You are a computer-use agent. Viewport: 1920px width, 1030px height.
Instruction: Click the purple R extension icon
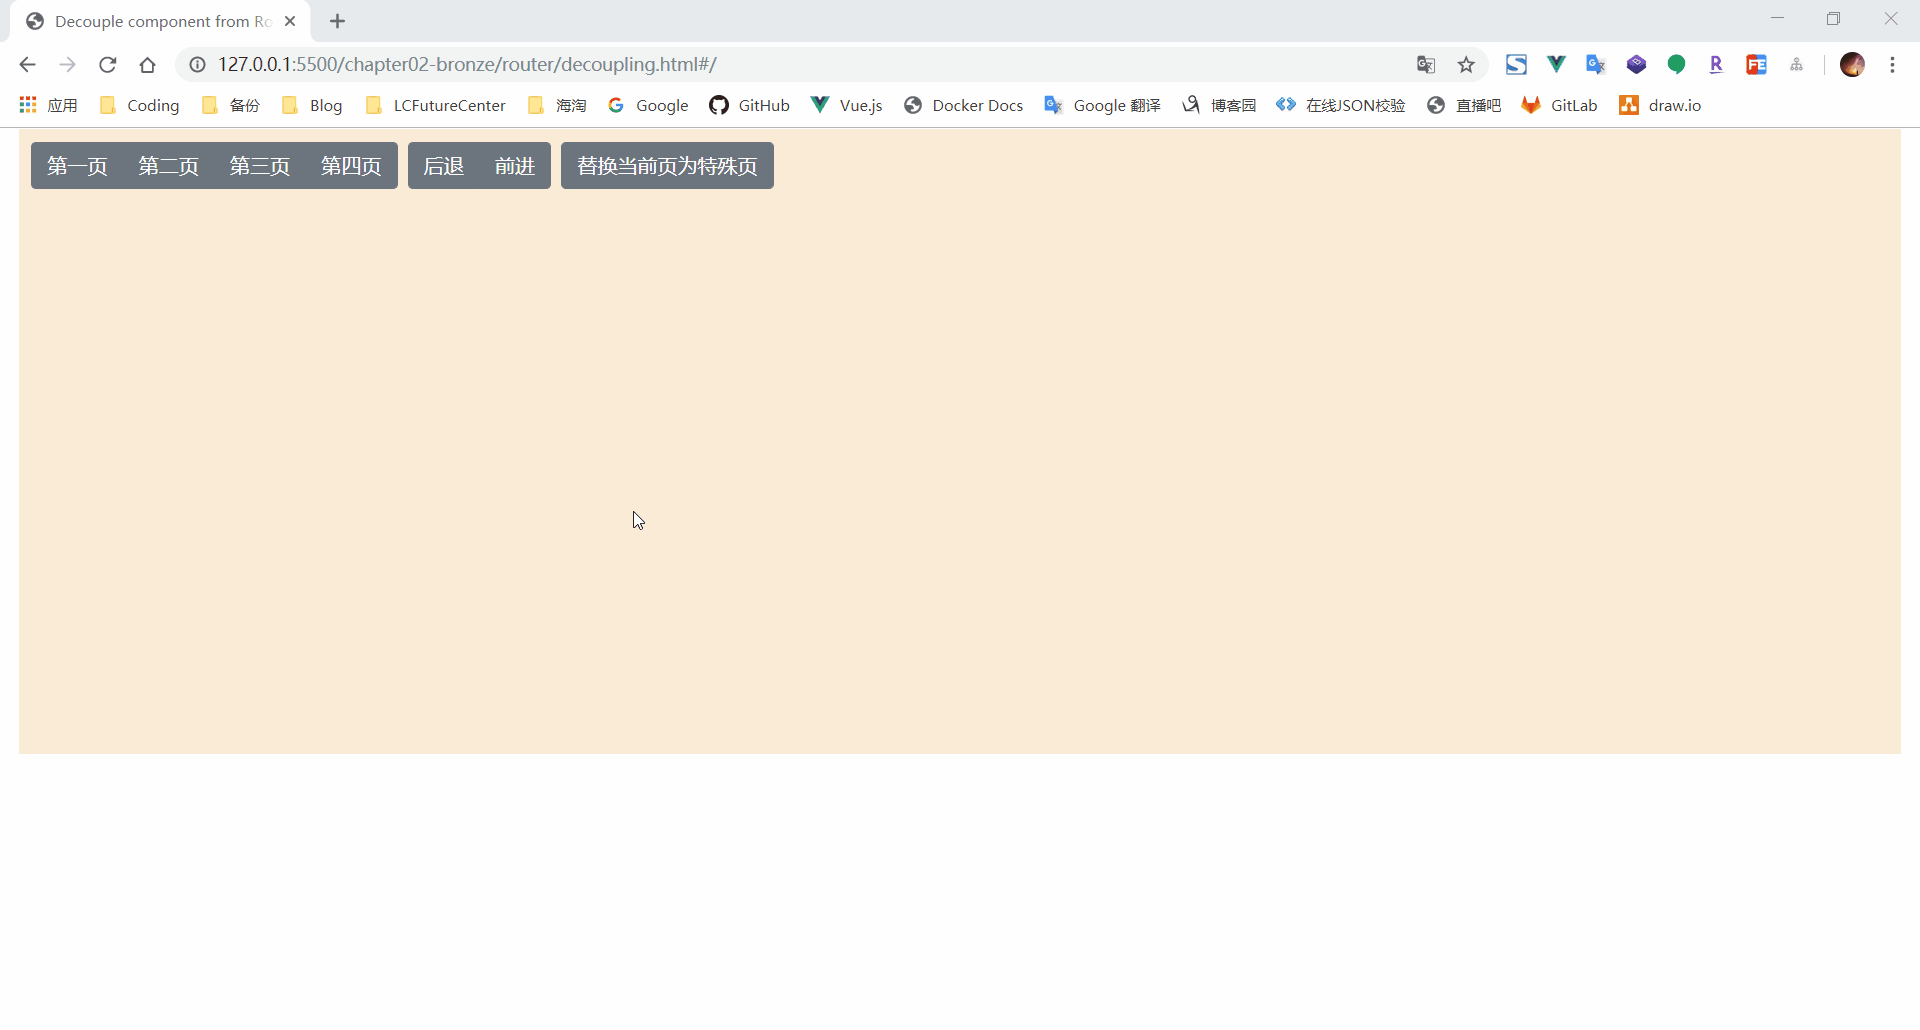click(1716, 65)
